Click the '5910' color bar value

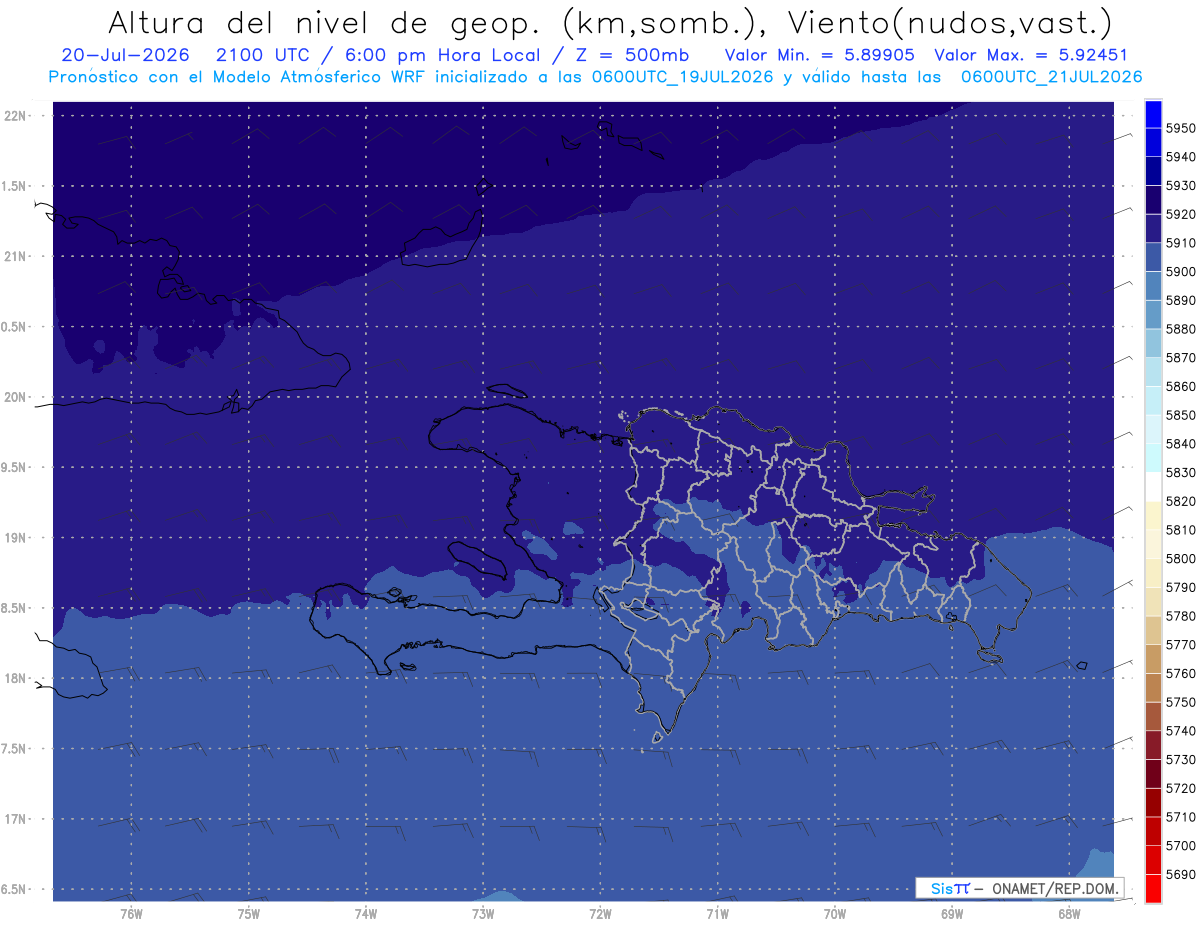pos(1180,243)
